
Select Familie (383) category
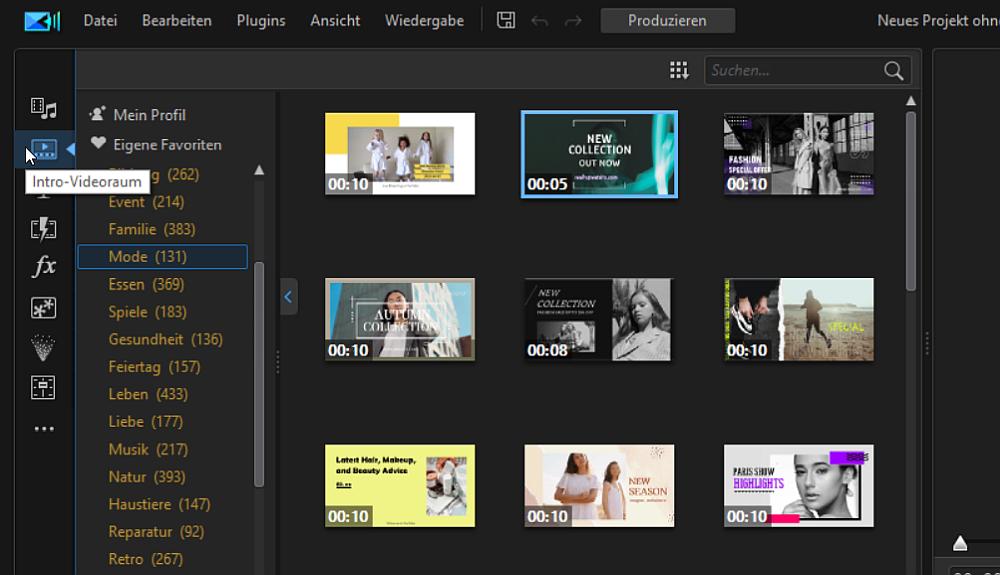click(x=152, y=229)
